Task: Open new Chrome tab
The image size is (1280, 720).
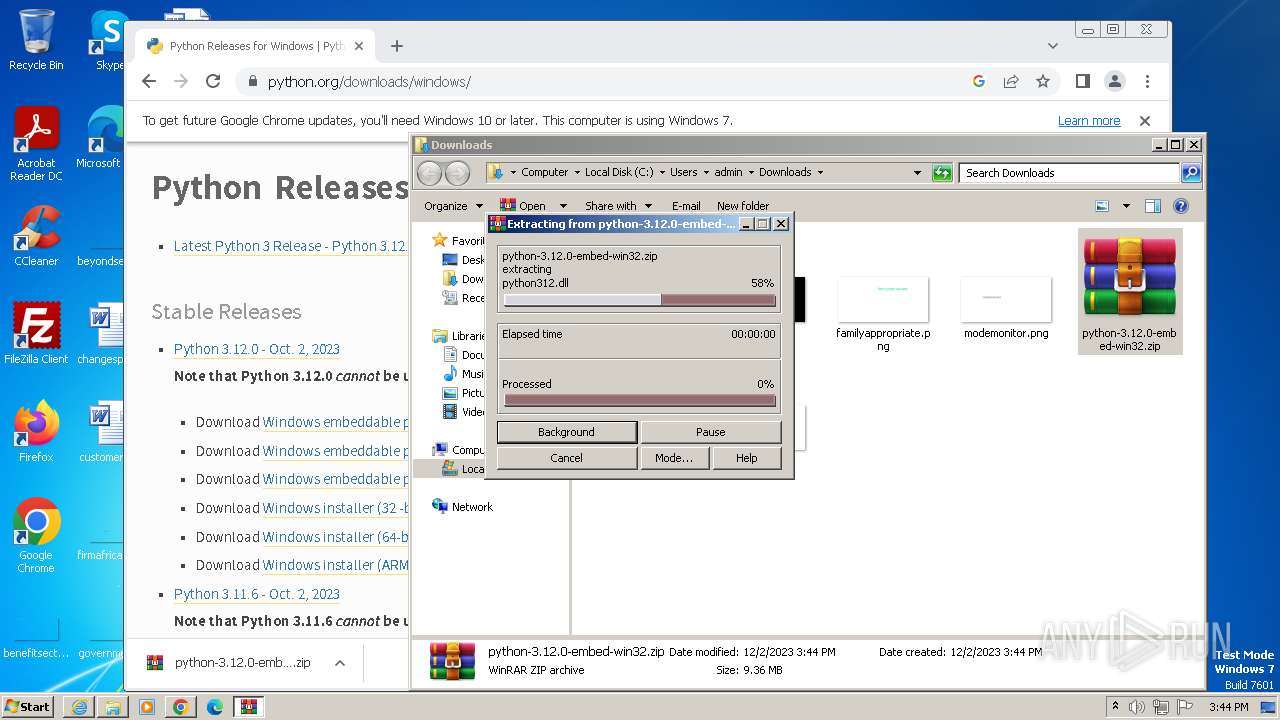Action: [x=397, y=46]
